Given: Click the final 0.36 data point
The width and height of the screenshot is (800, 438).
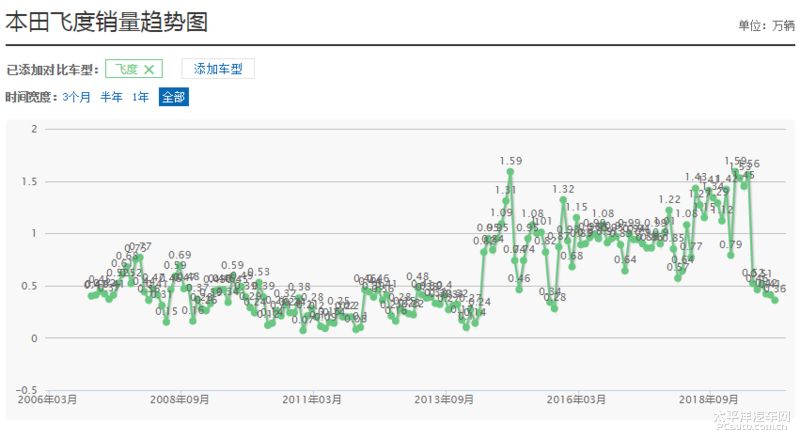Looking at the screenshot, I should click(x=775, y=300).
